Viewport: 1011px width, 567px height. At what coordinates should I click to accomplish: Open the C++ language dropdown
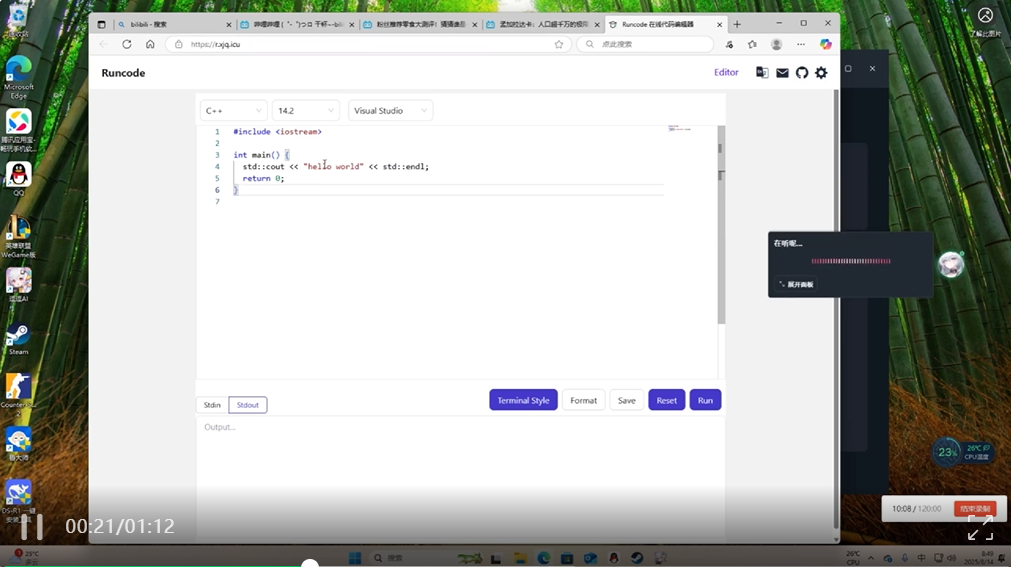(233, 111)
